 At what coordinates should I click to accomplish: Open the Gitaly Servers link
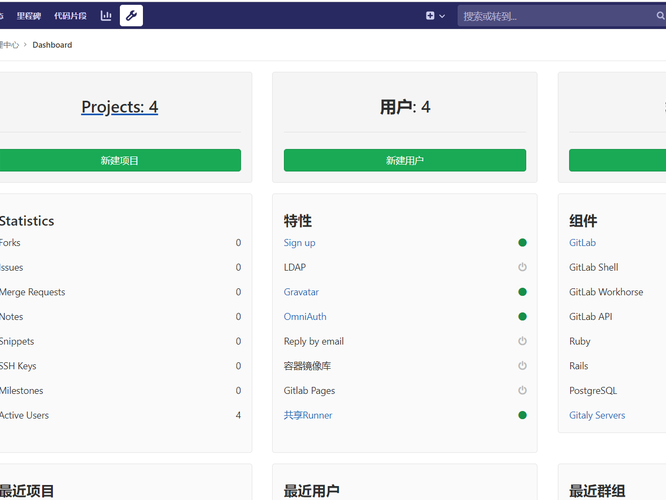point(597,415)
